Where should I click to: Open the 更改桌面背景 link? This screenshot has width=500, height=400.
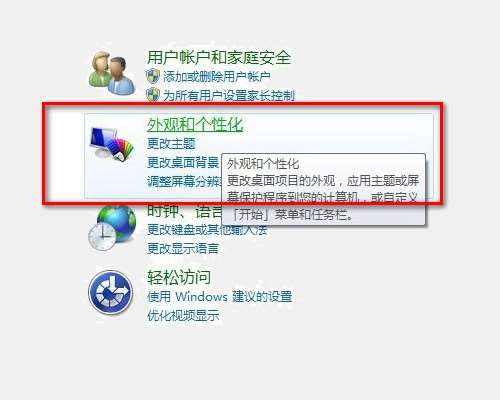pos(183,163)
